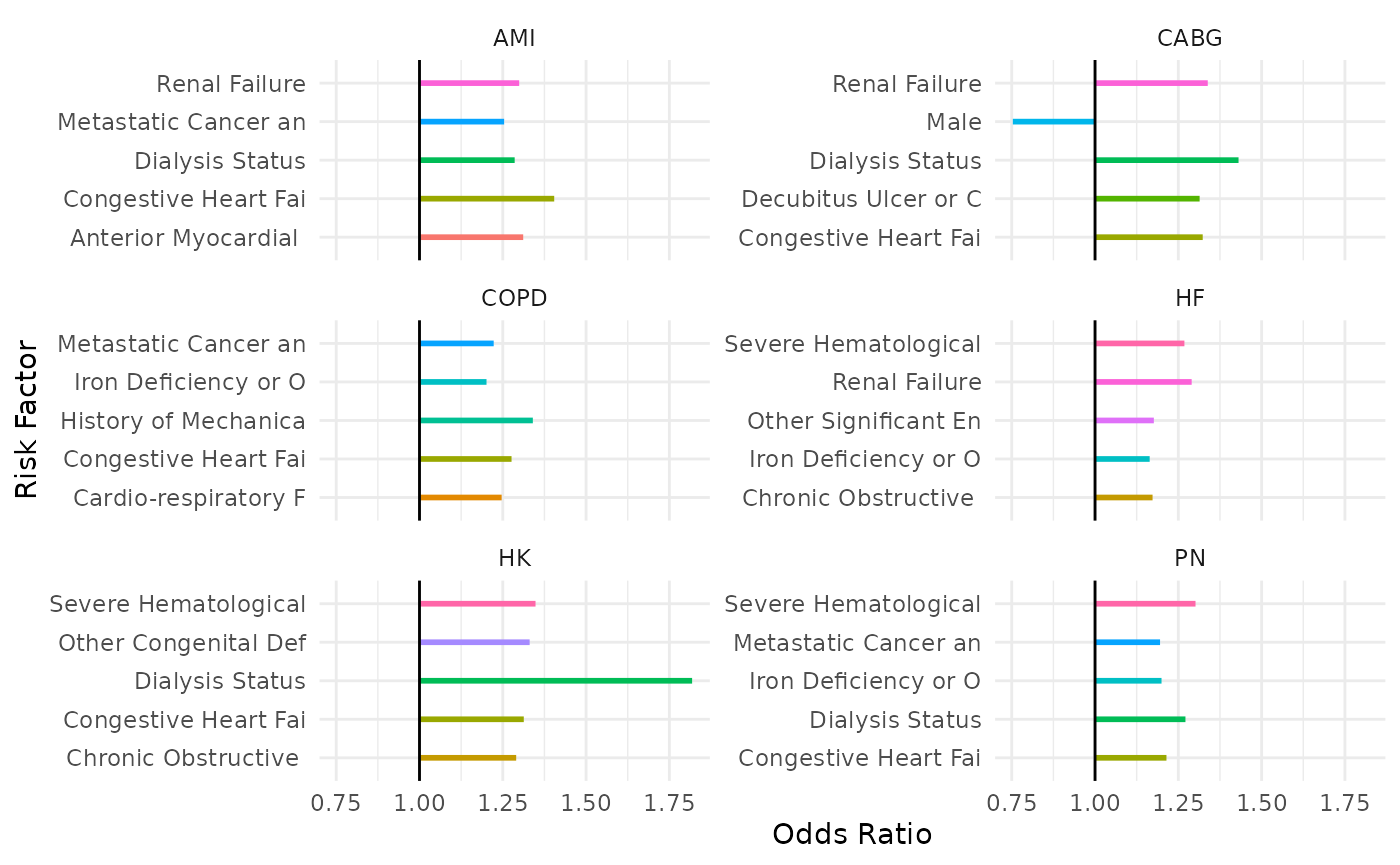This screenshot has height=865, width=1400.
Task: Select Other Congenital Def label in HK panel
Action: click(182, 642)
